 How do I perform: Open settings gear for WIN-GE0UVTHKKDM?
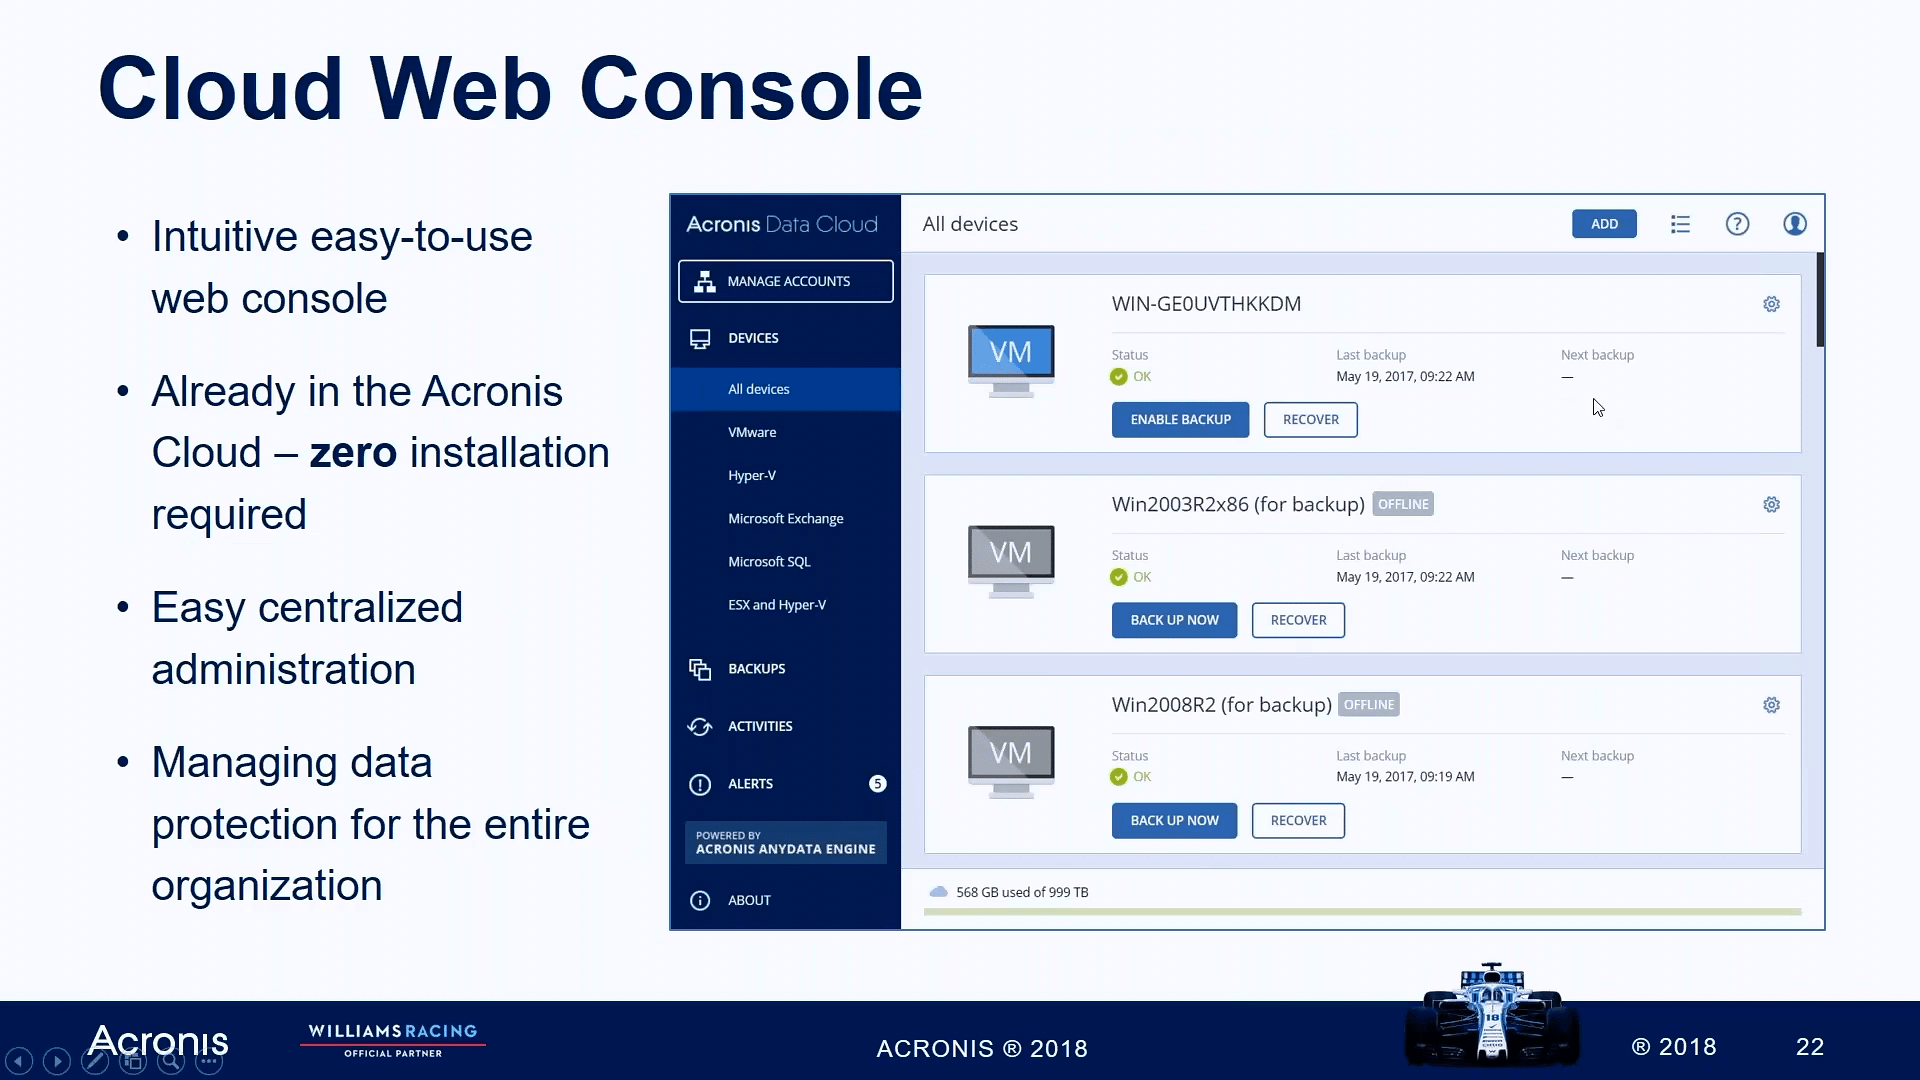(x=1771, y=304)
